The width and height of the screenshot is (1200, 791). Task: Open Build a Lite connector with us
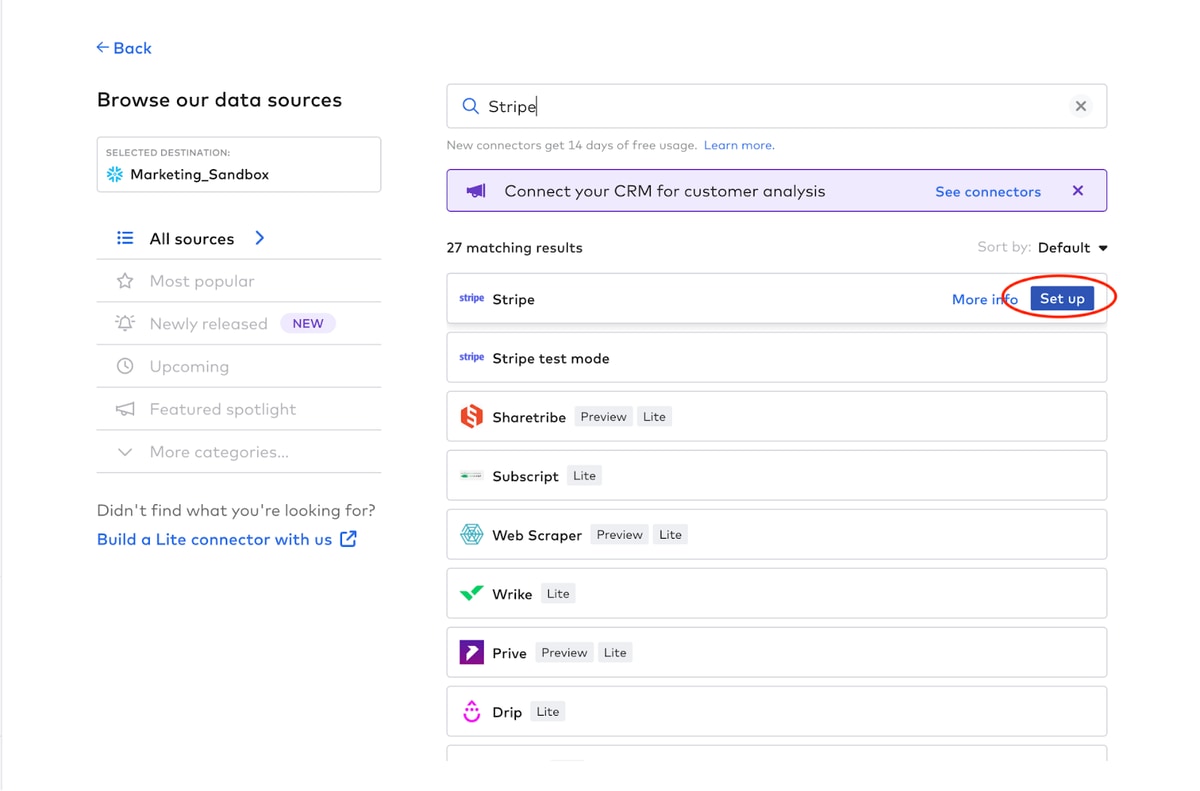coord(214,539)
